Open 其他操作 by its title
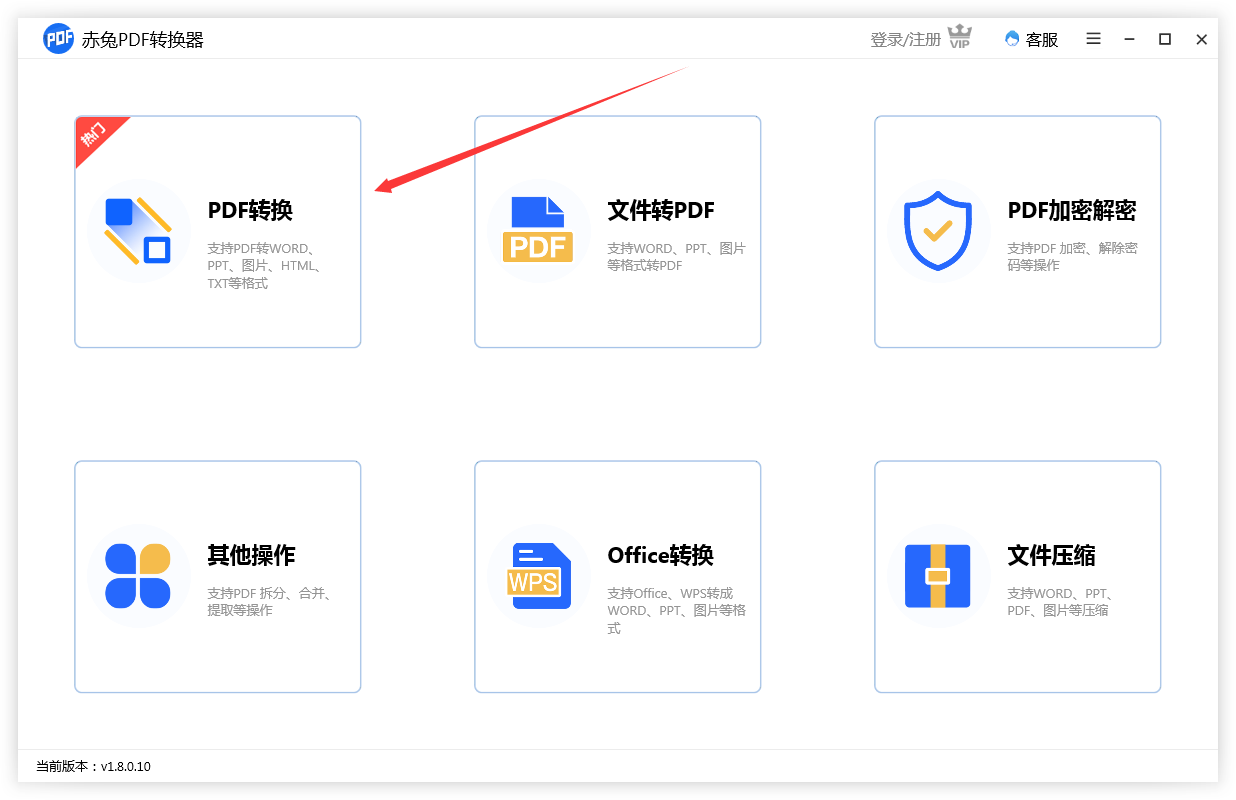This screenshot has width=1236, height=800. pos(251,556)
